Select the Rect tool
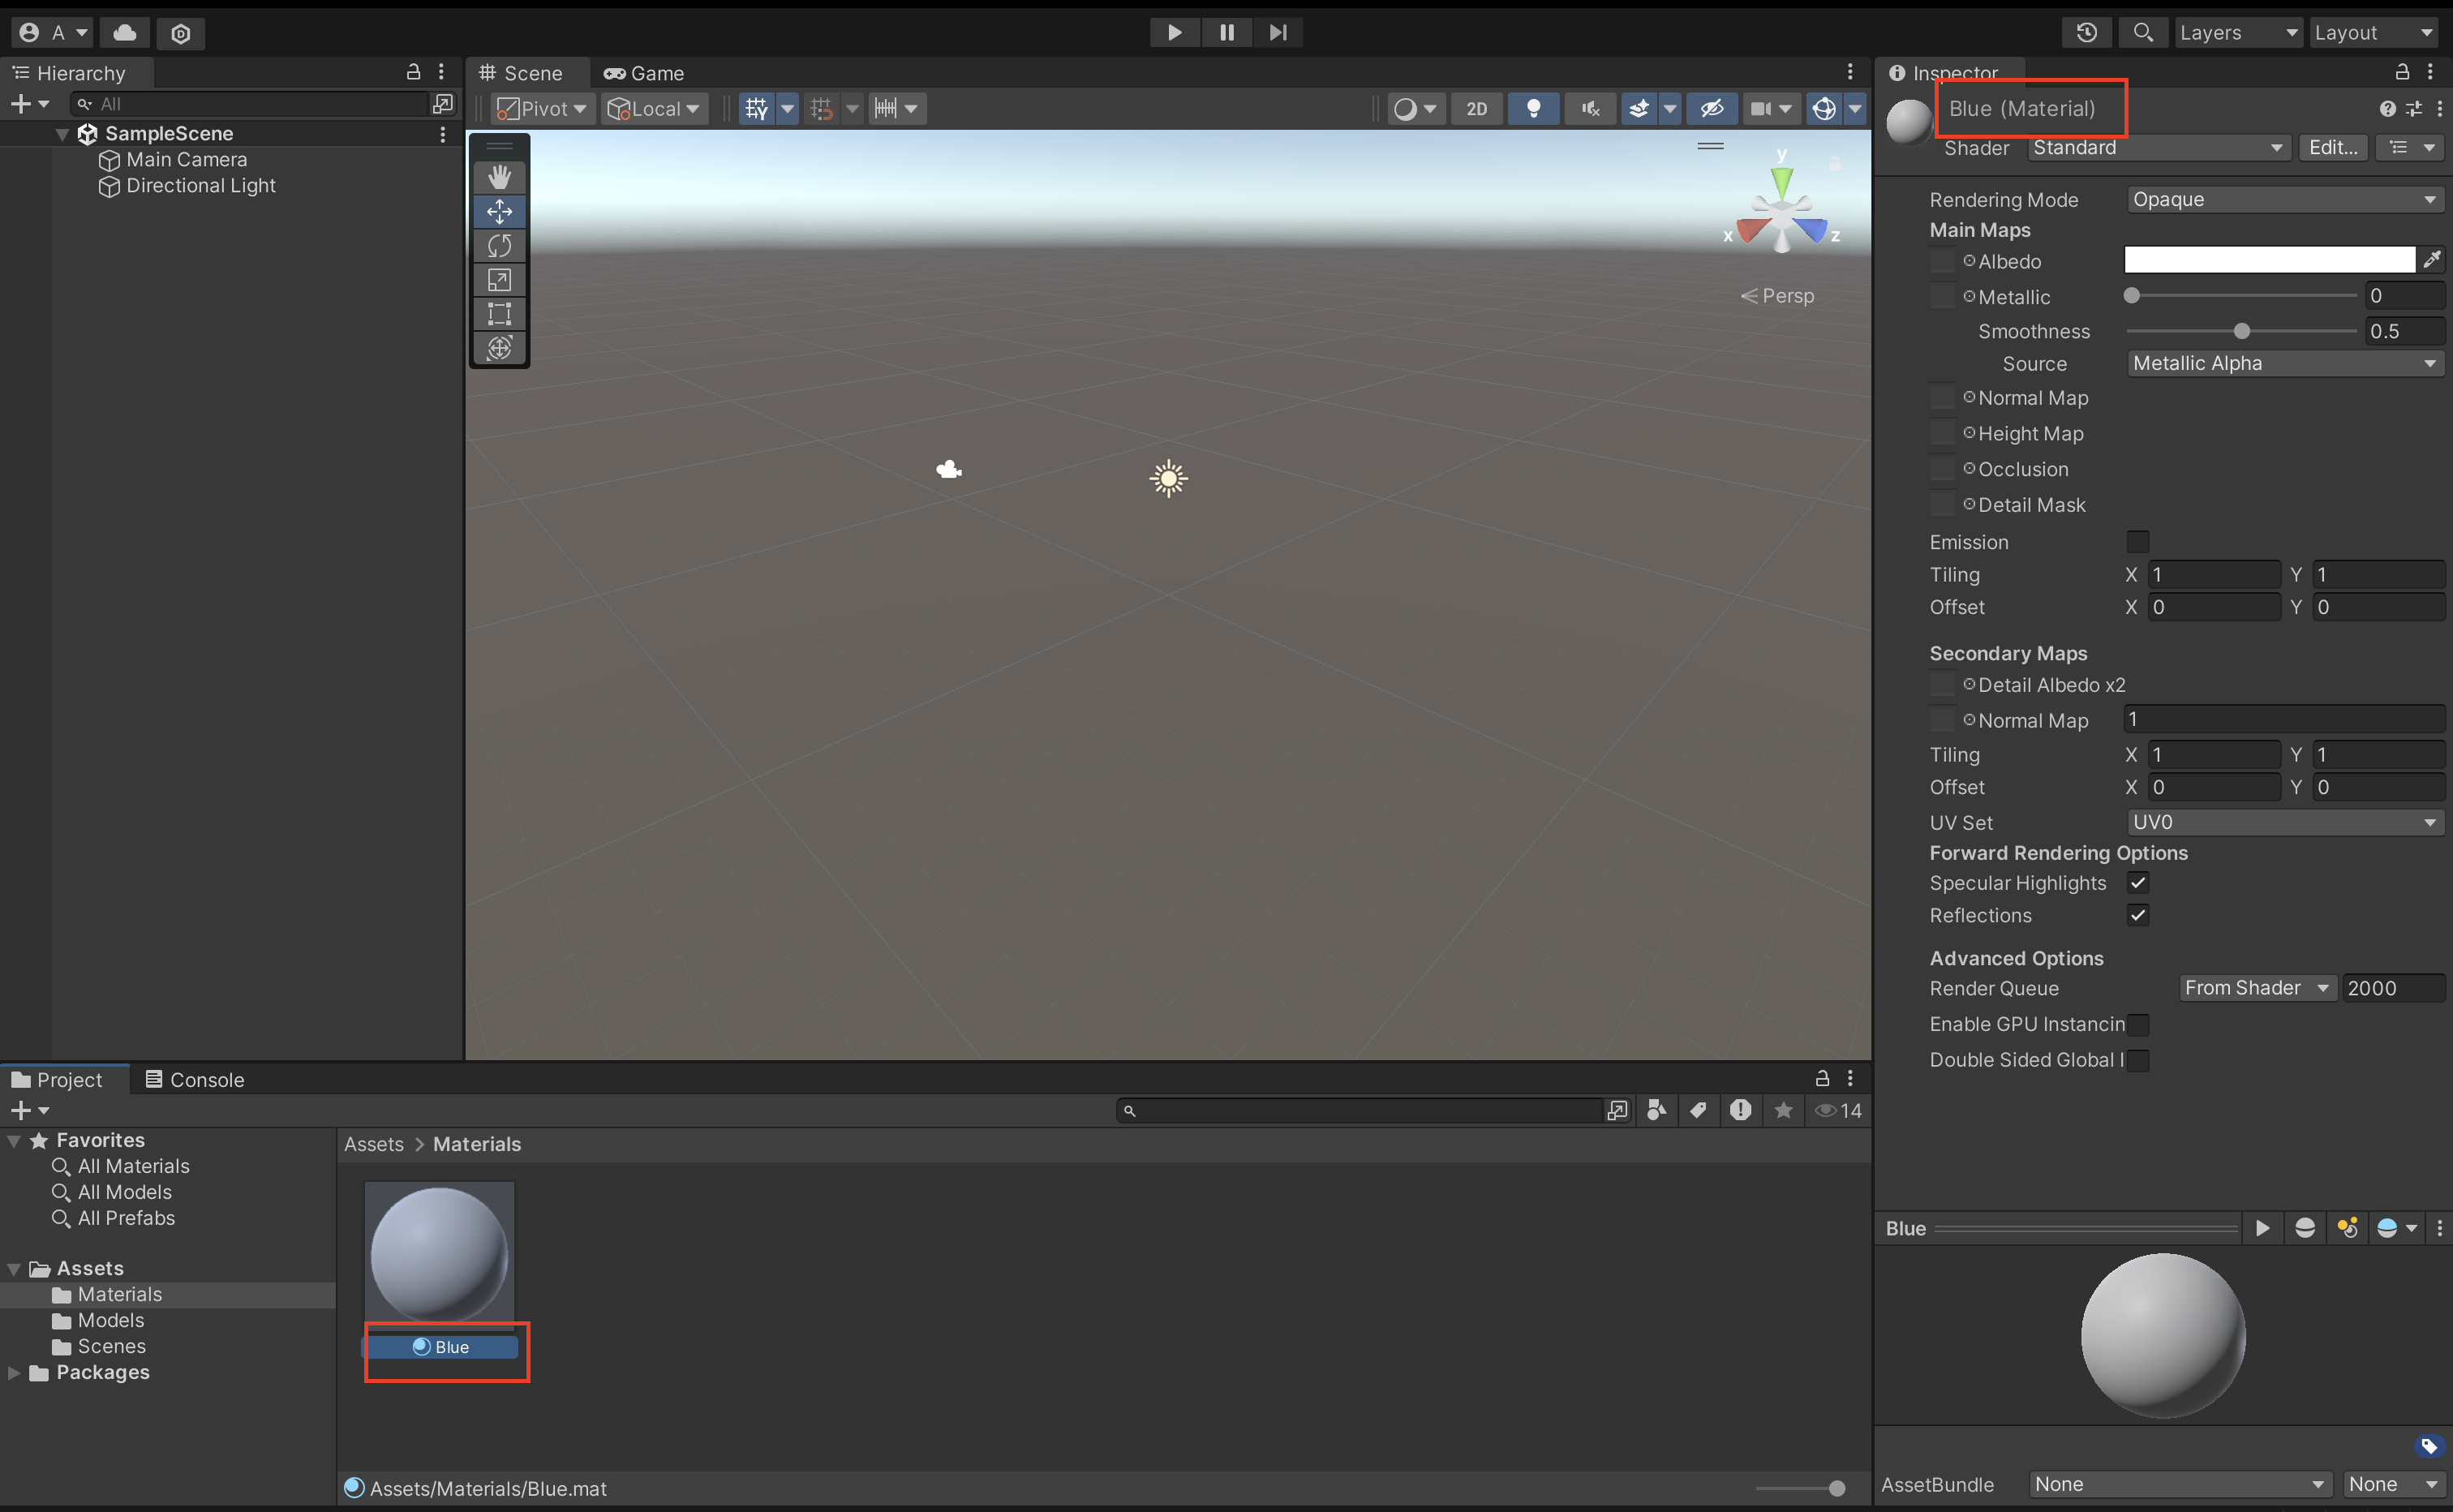Screen dimensions: 2453x1512 (499, 314)
